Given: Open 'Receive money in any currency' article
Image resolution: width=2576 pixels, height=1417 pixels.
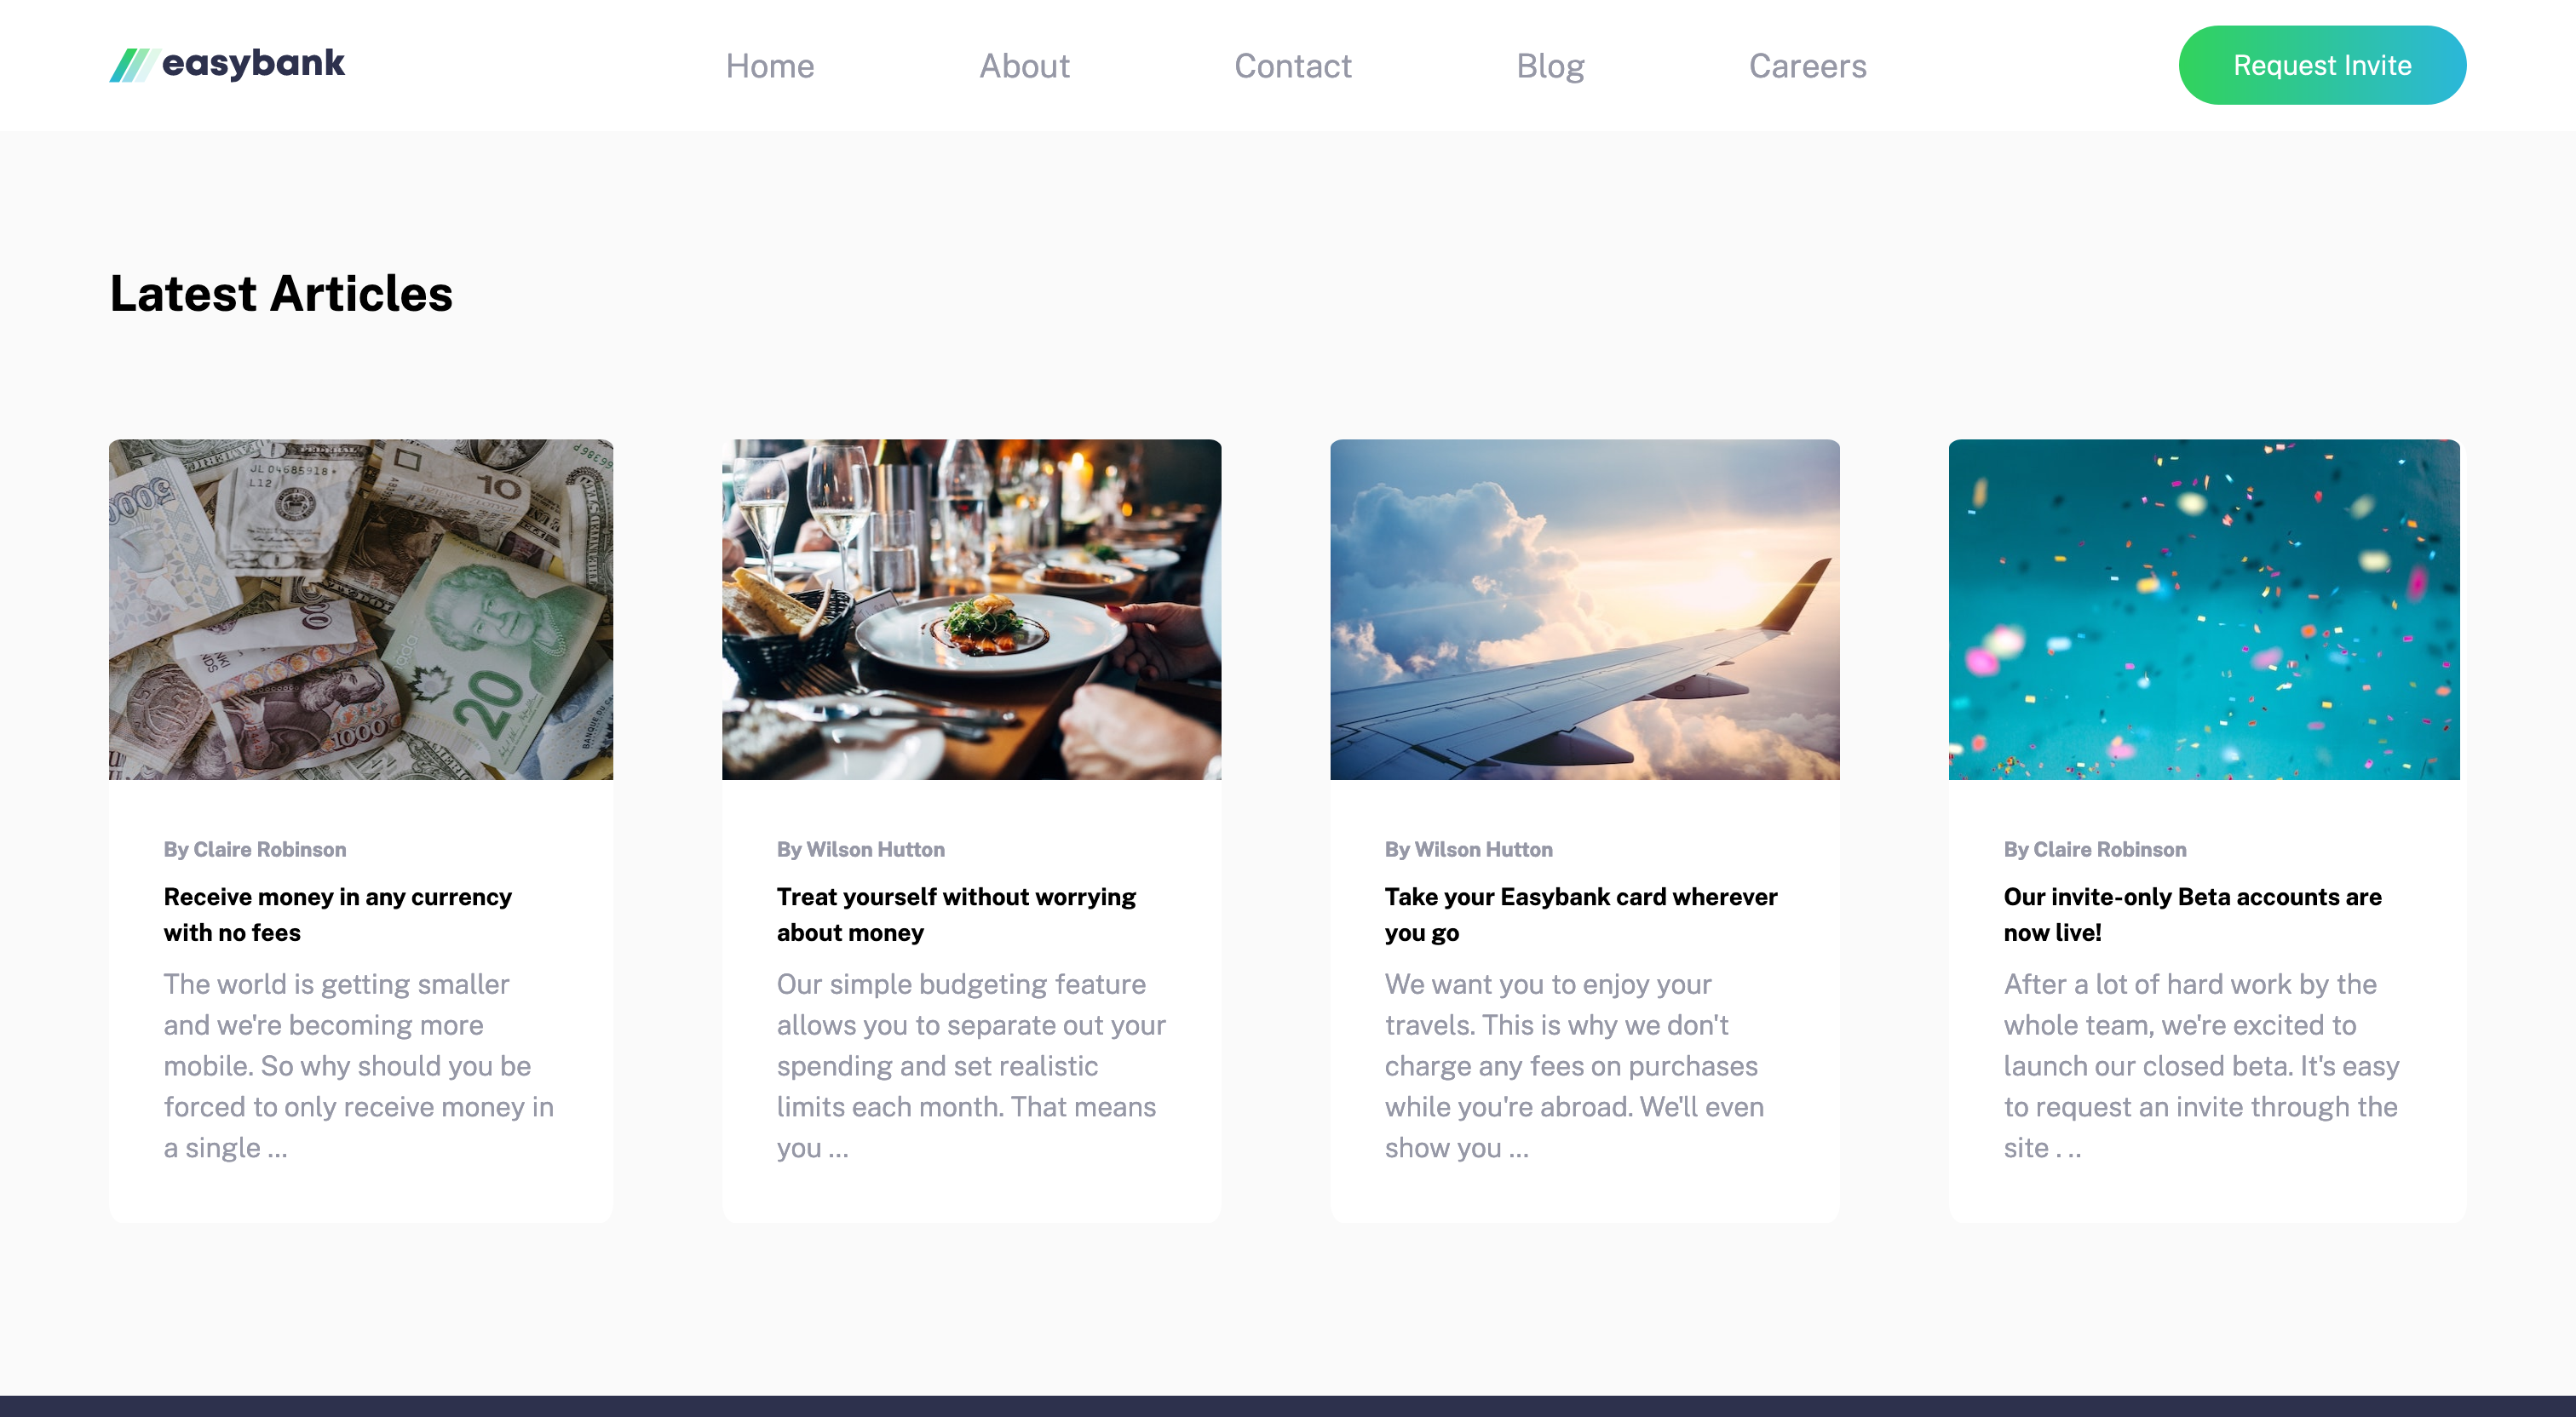Looking at the screenshot, I should coord(338,914).
